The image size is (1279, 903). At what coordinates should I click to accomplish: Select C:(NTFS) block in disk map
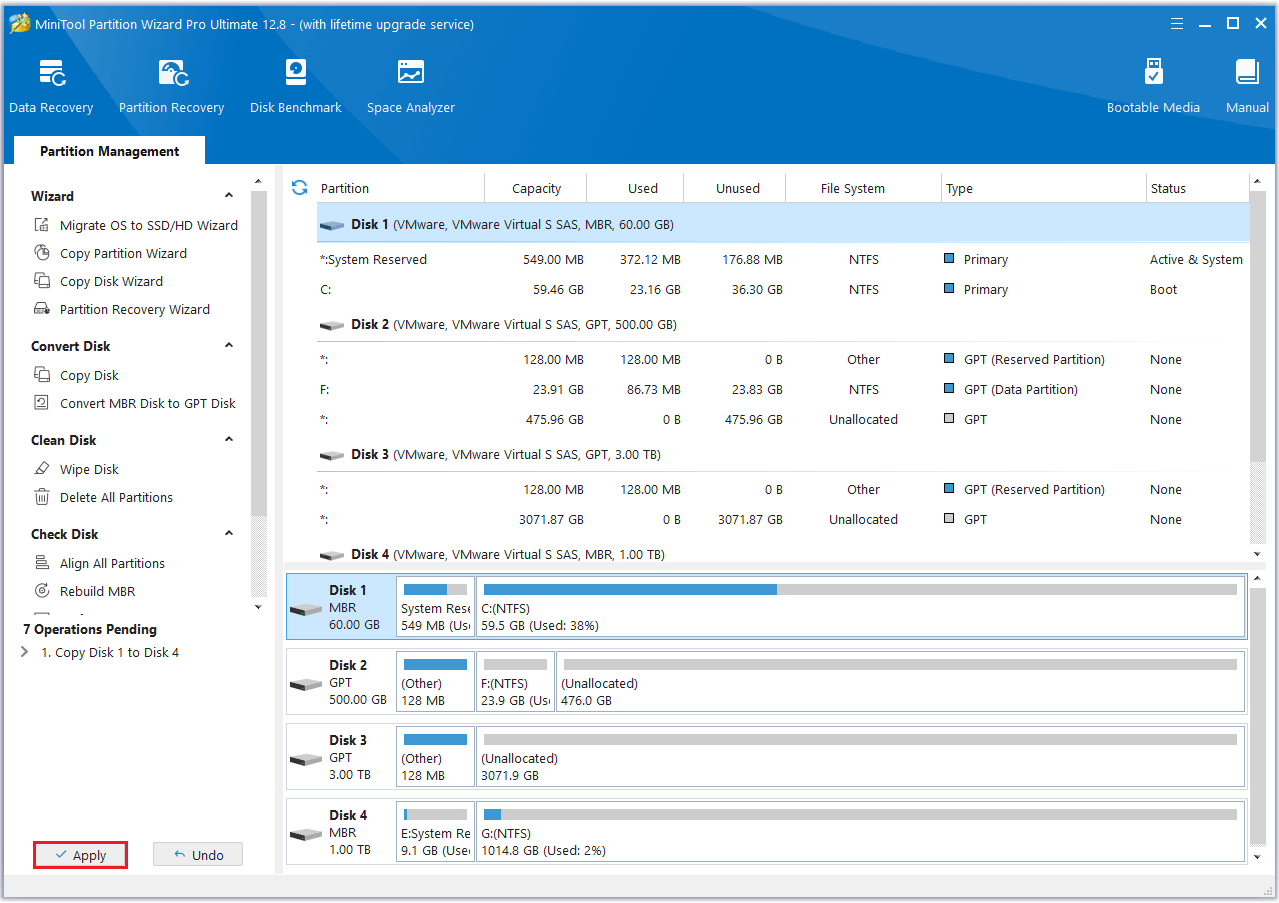click(861, 607)
